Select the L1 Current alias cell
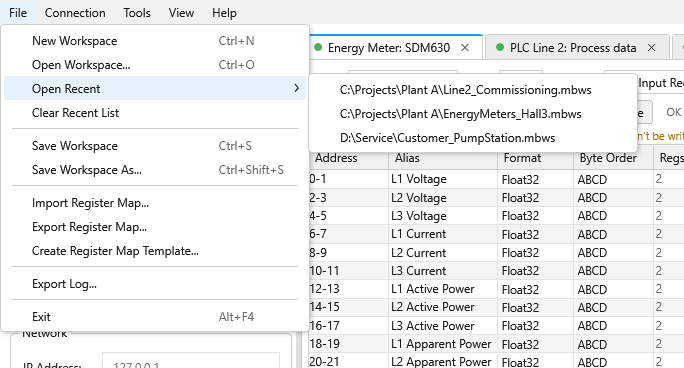This screenshot has height=368, width=684. [x=443, y=234]
